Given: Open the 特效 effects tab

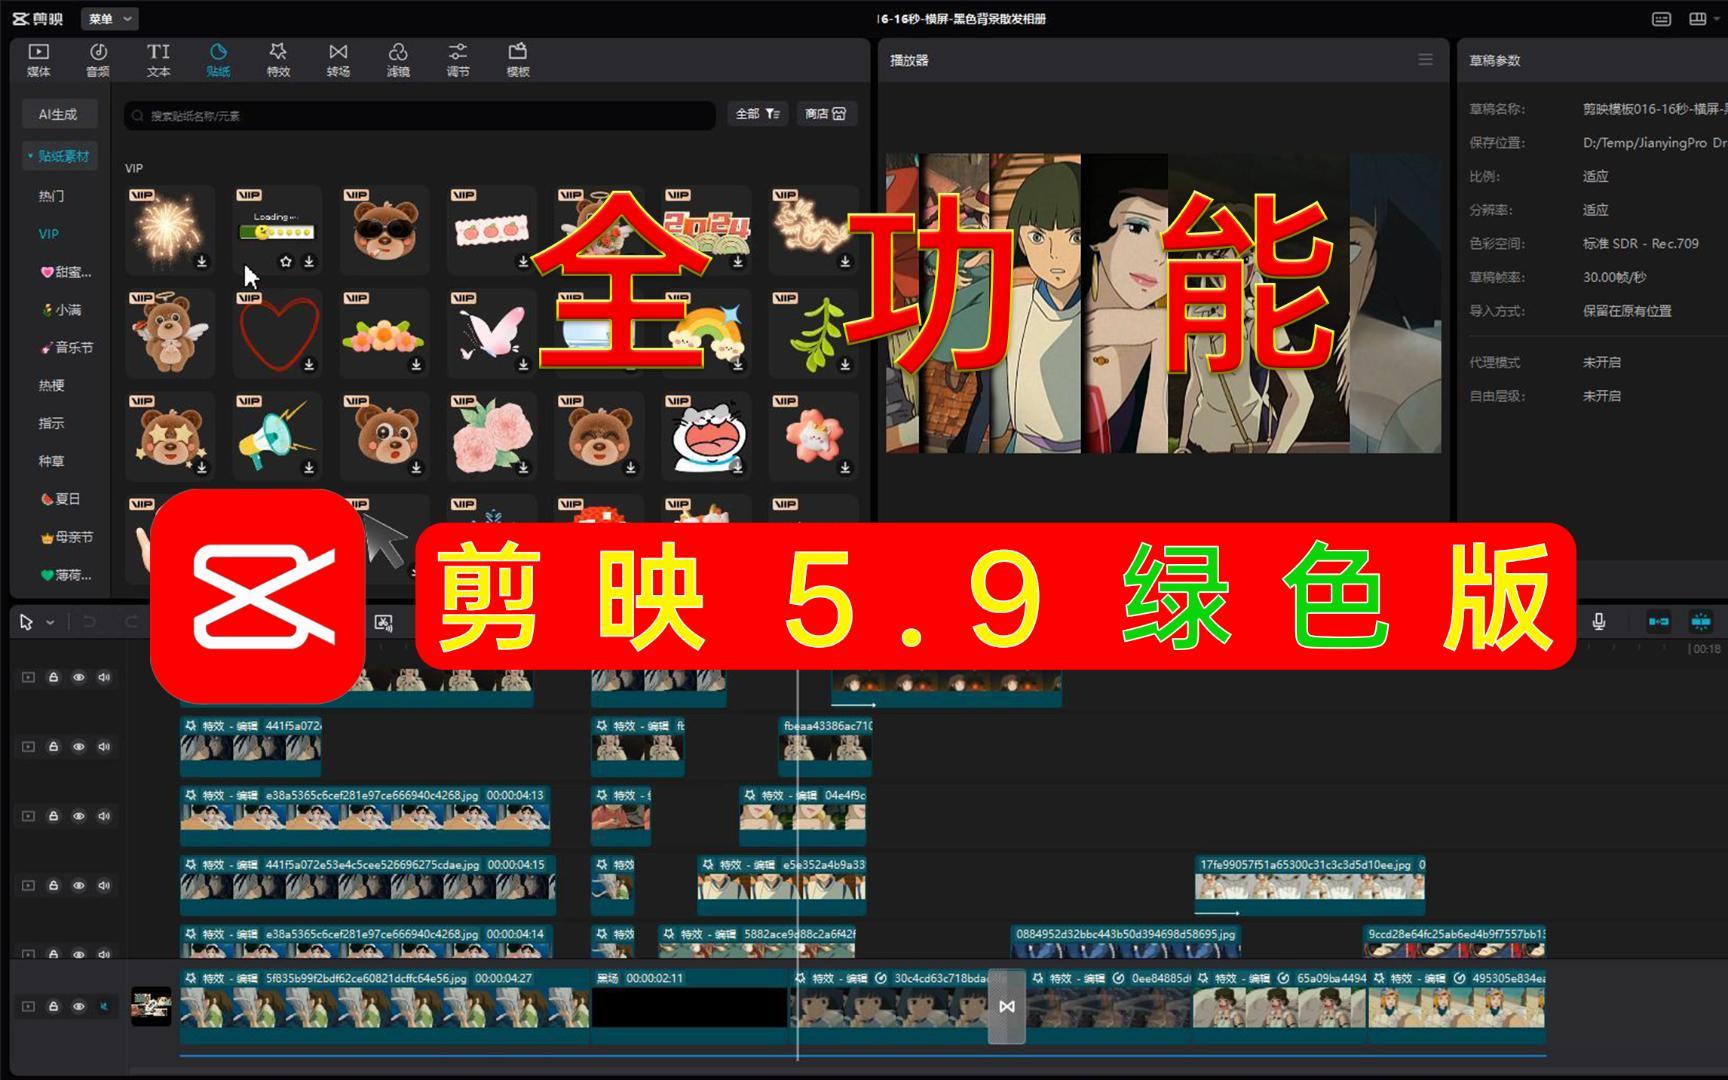Looking at the screenshot, I should point(278,60).
